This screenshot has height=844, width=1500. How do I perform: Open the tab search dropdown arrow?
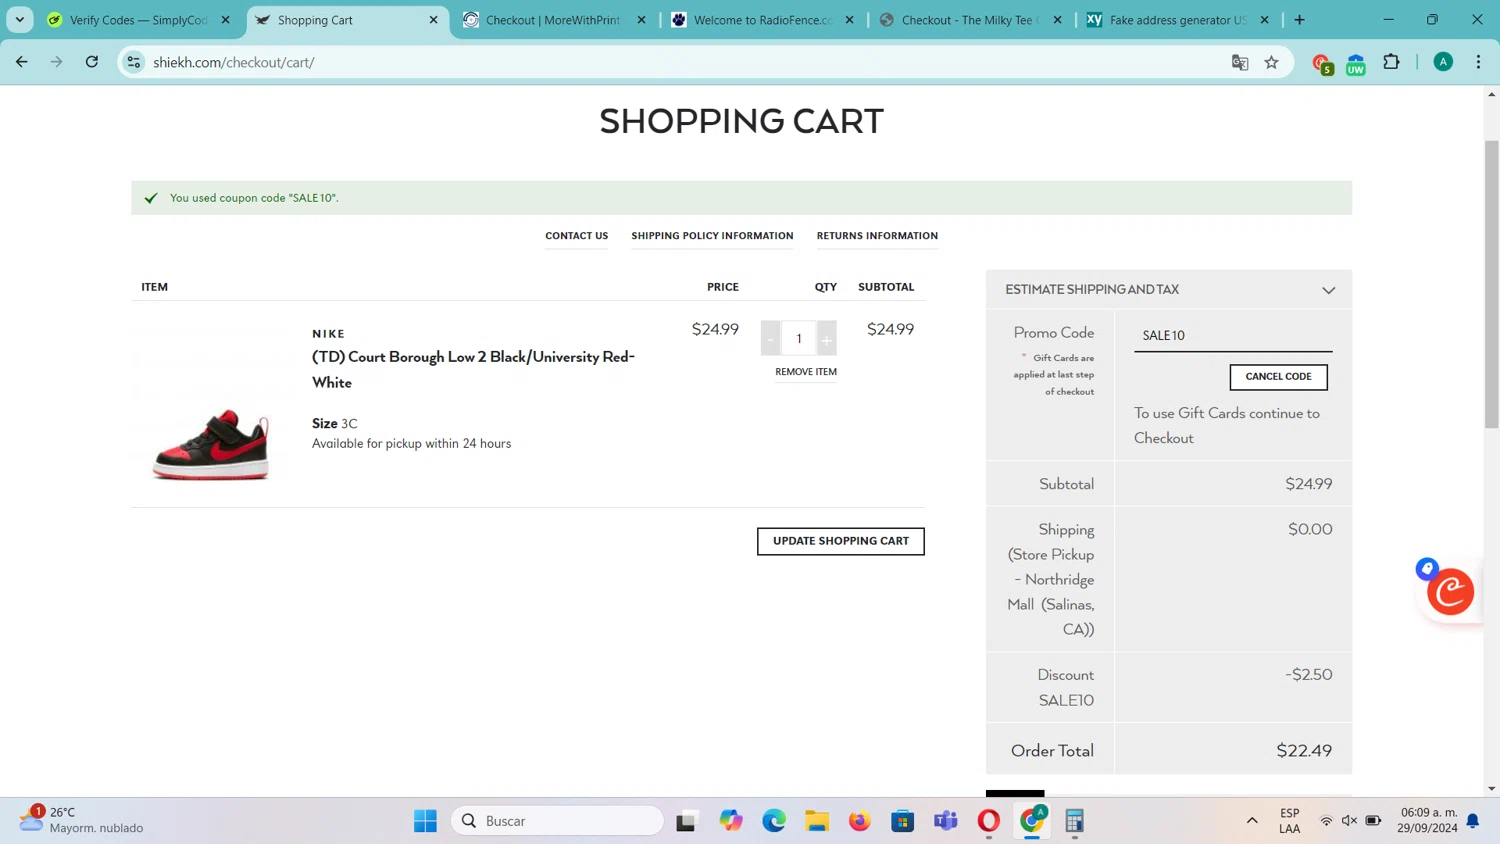(x=20, y=20)
